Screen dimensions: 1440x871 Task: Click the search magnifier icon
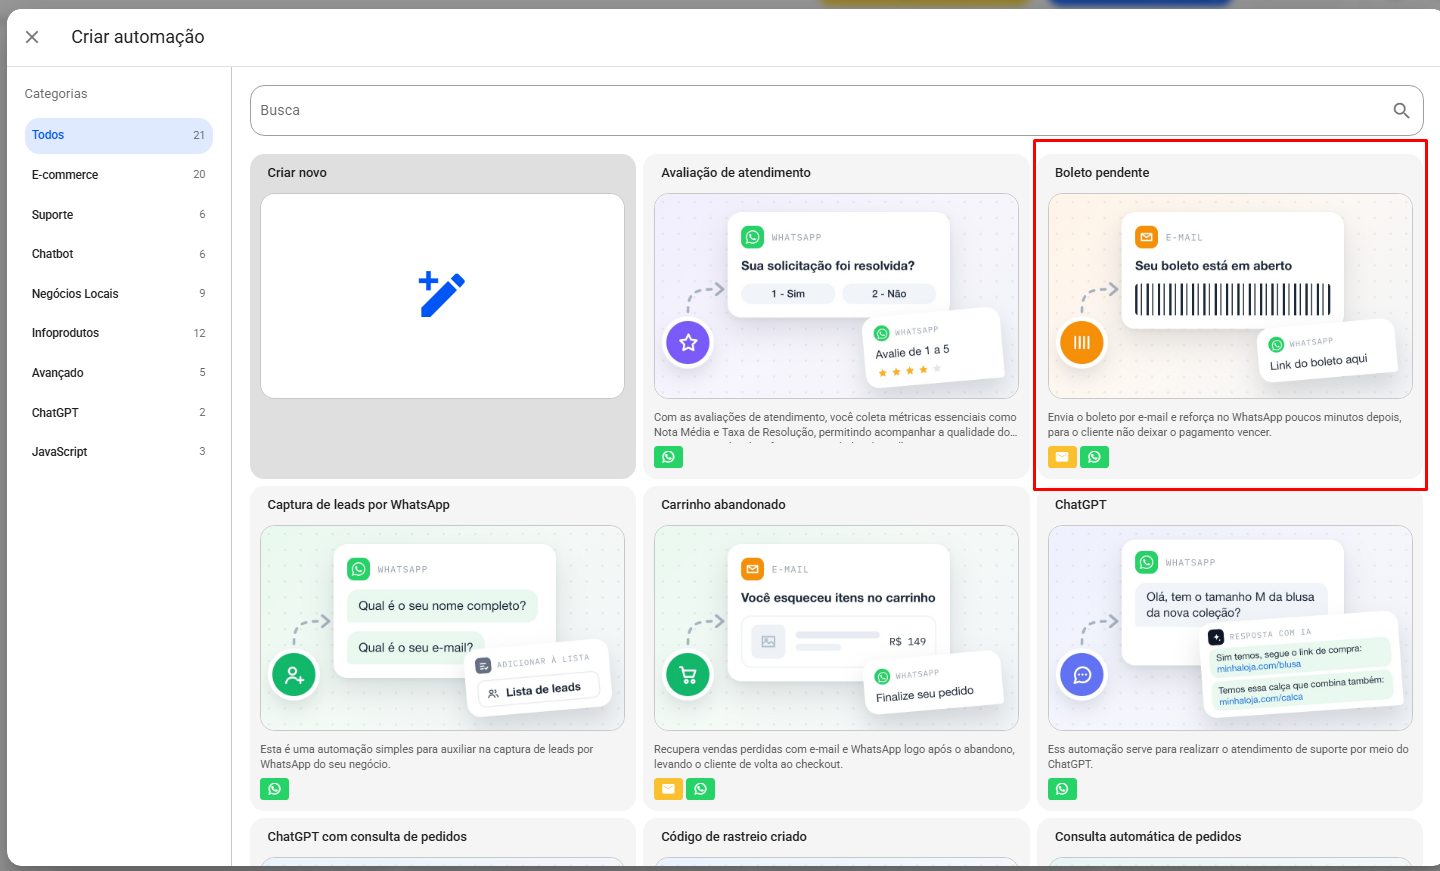pyautogui.click(x=1401, y=111)
